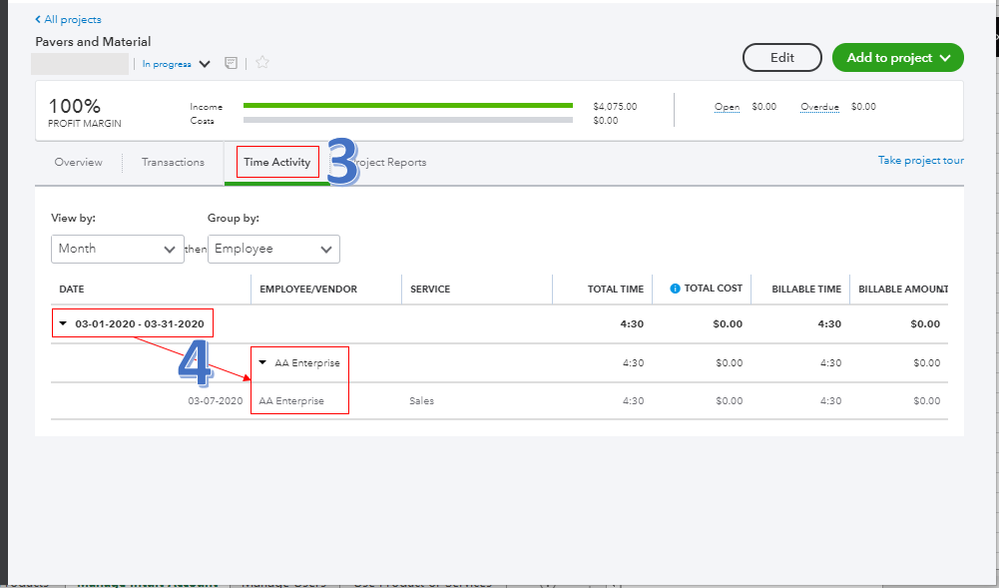Click the $4,075.00 income value
Image resolution: width=999 pixels, height=588 pixels.
[615, 107]
